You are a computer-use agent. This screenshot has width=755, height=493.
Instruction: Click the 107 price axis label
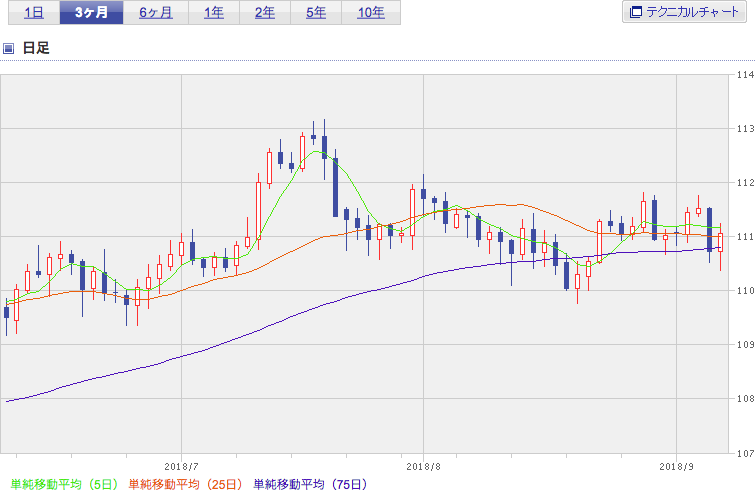(x=745, y=453)
